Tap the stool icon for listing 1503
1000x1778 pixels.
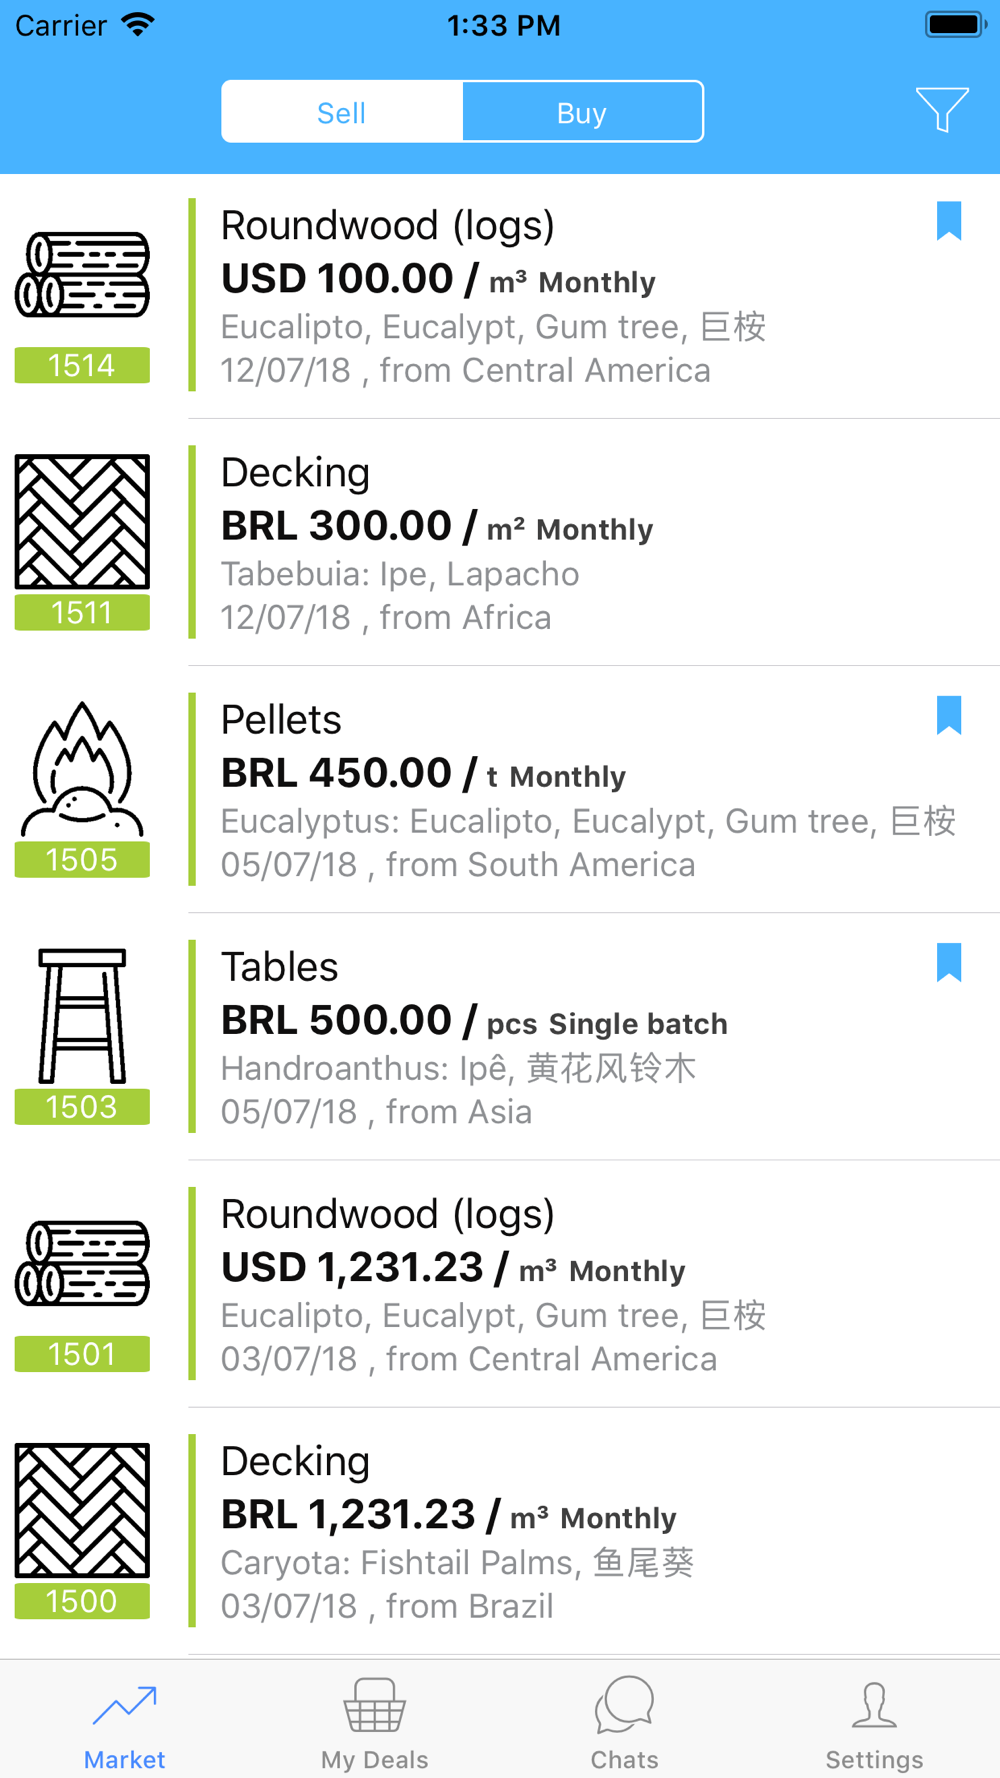[x=82, y=1016]
